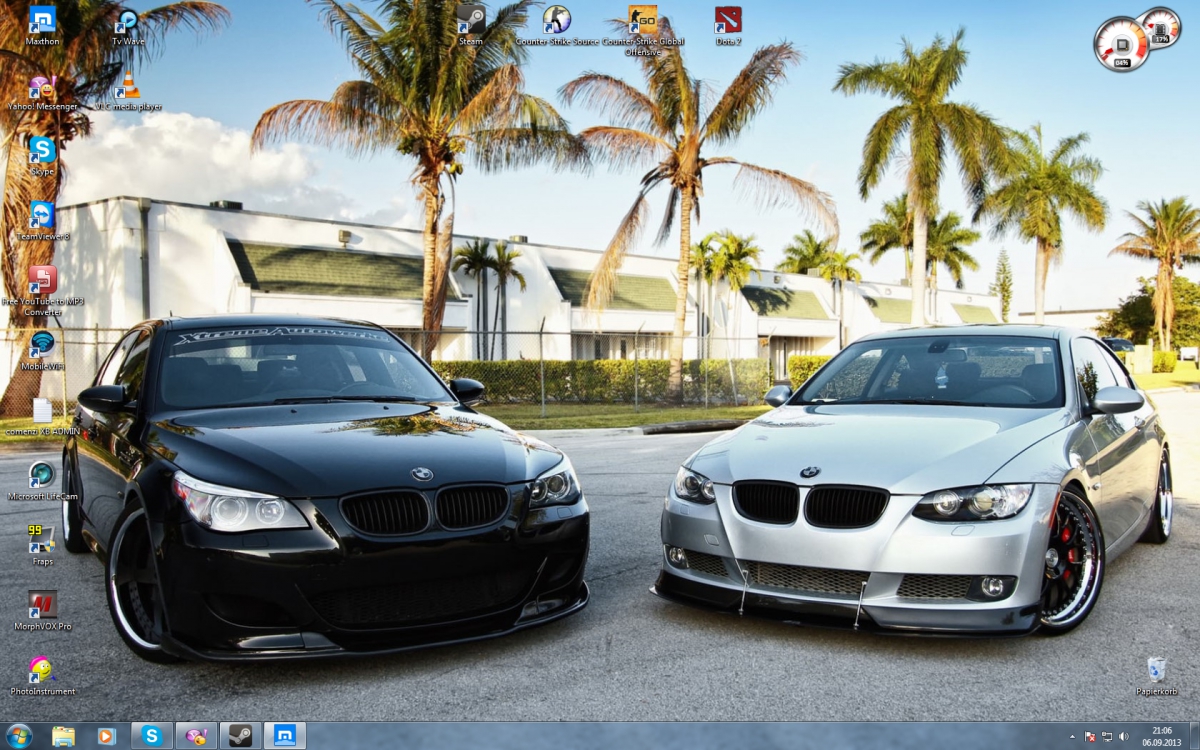Select the Yahoo! Messenger desktop icon
This screenshot has height=750, width=1200.
coord(42,92)
